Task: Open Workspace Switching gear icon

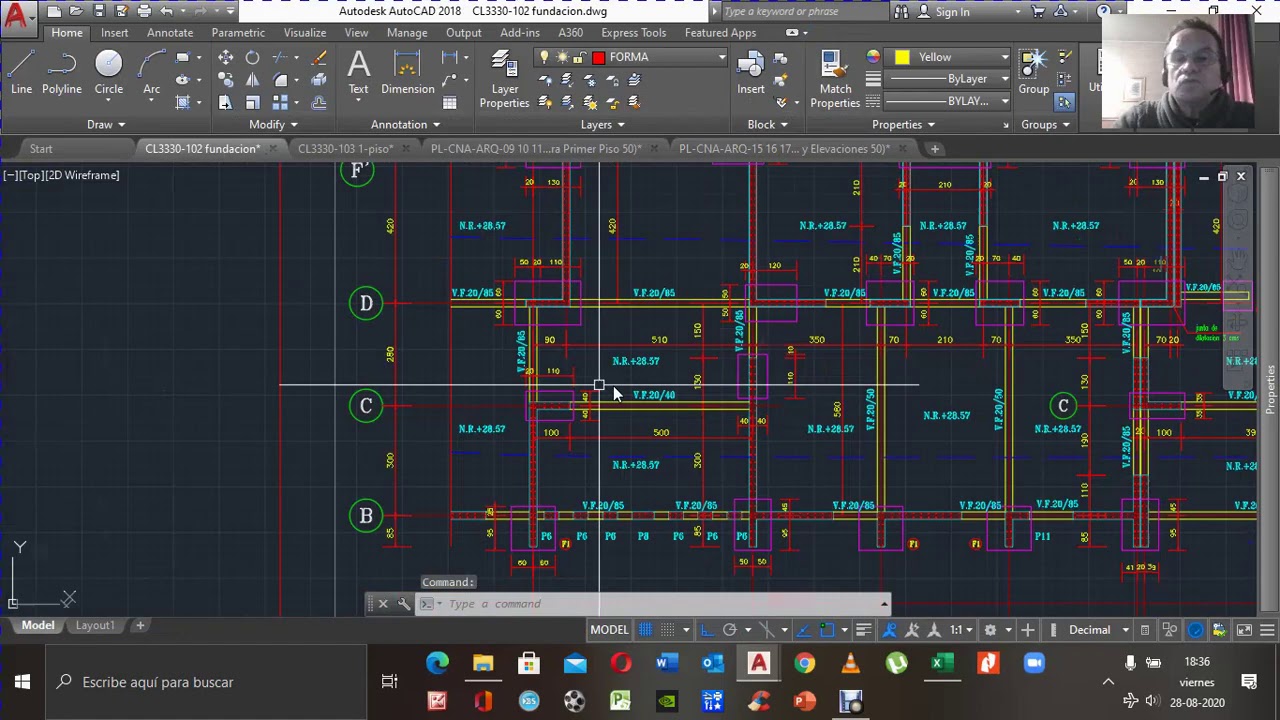Action: (990, 630)
